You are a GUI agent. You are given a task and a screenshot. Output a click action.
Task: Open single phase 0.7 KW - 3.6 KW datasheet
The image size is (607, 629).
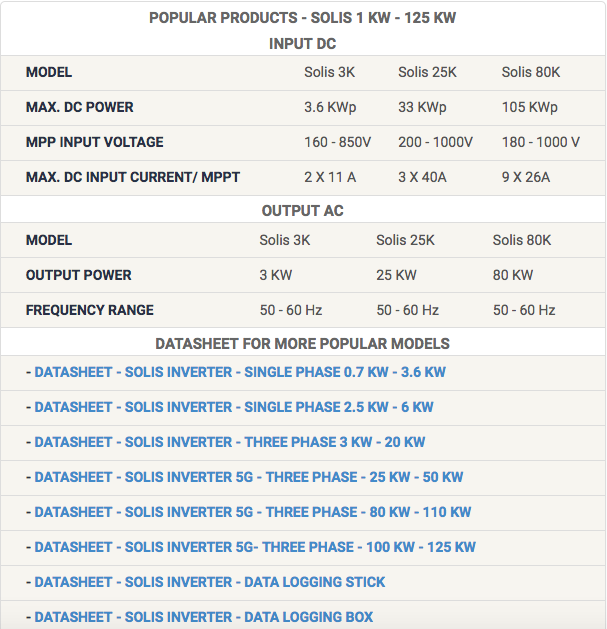pyautogui.click(x=240, y=372)
